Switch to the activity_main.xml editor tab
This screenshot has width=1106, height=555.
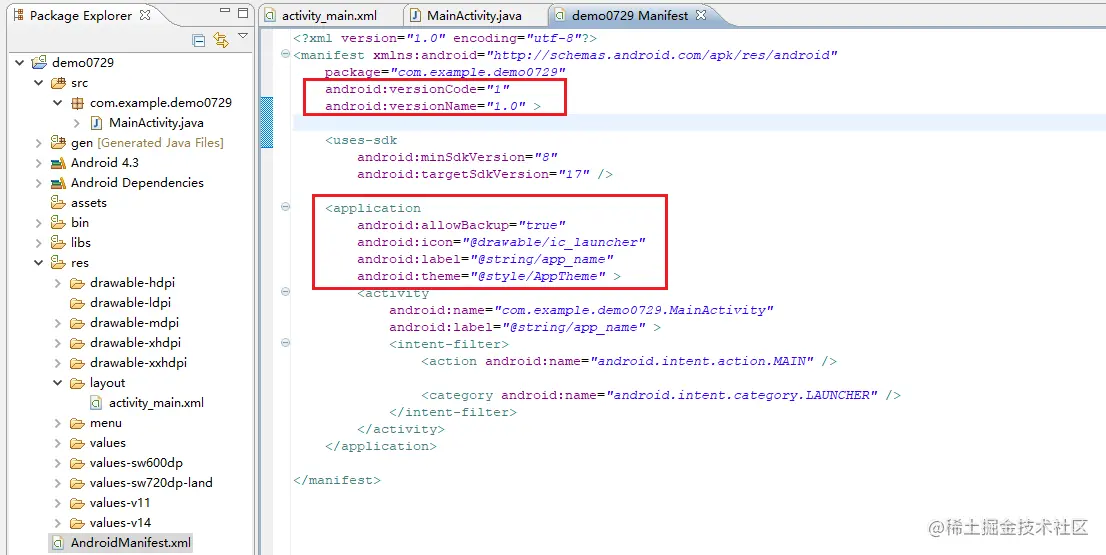pos(329,16)
